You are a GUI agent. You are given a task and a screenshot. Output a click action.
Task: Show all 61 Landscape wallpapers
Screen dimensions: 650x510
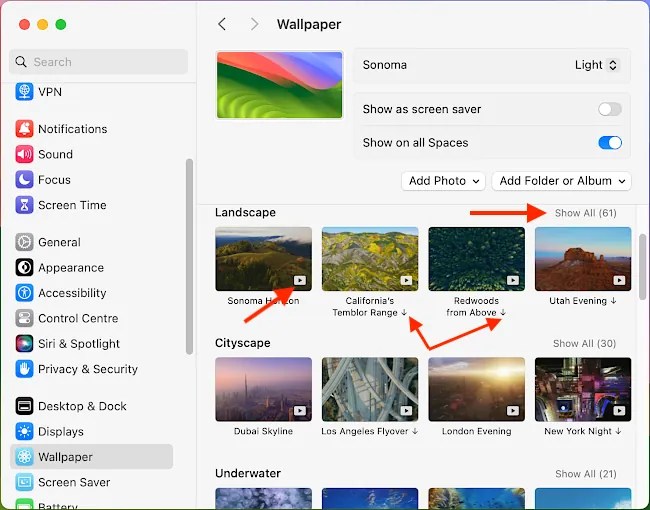[x=585, y=213]
